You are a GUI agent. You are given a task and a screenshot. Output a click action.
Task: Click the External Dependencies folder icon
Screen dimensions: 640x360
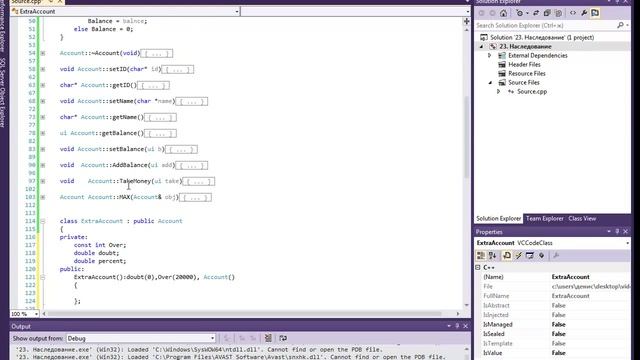[x=502, y=56]
